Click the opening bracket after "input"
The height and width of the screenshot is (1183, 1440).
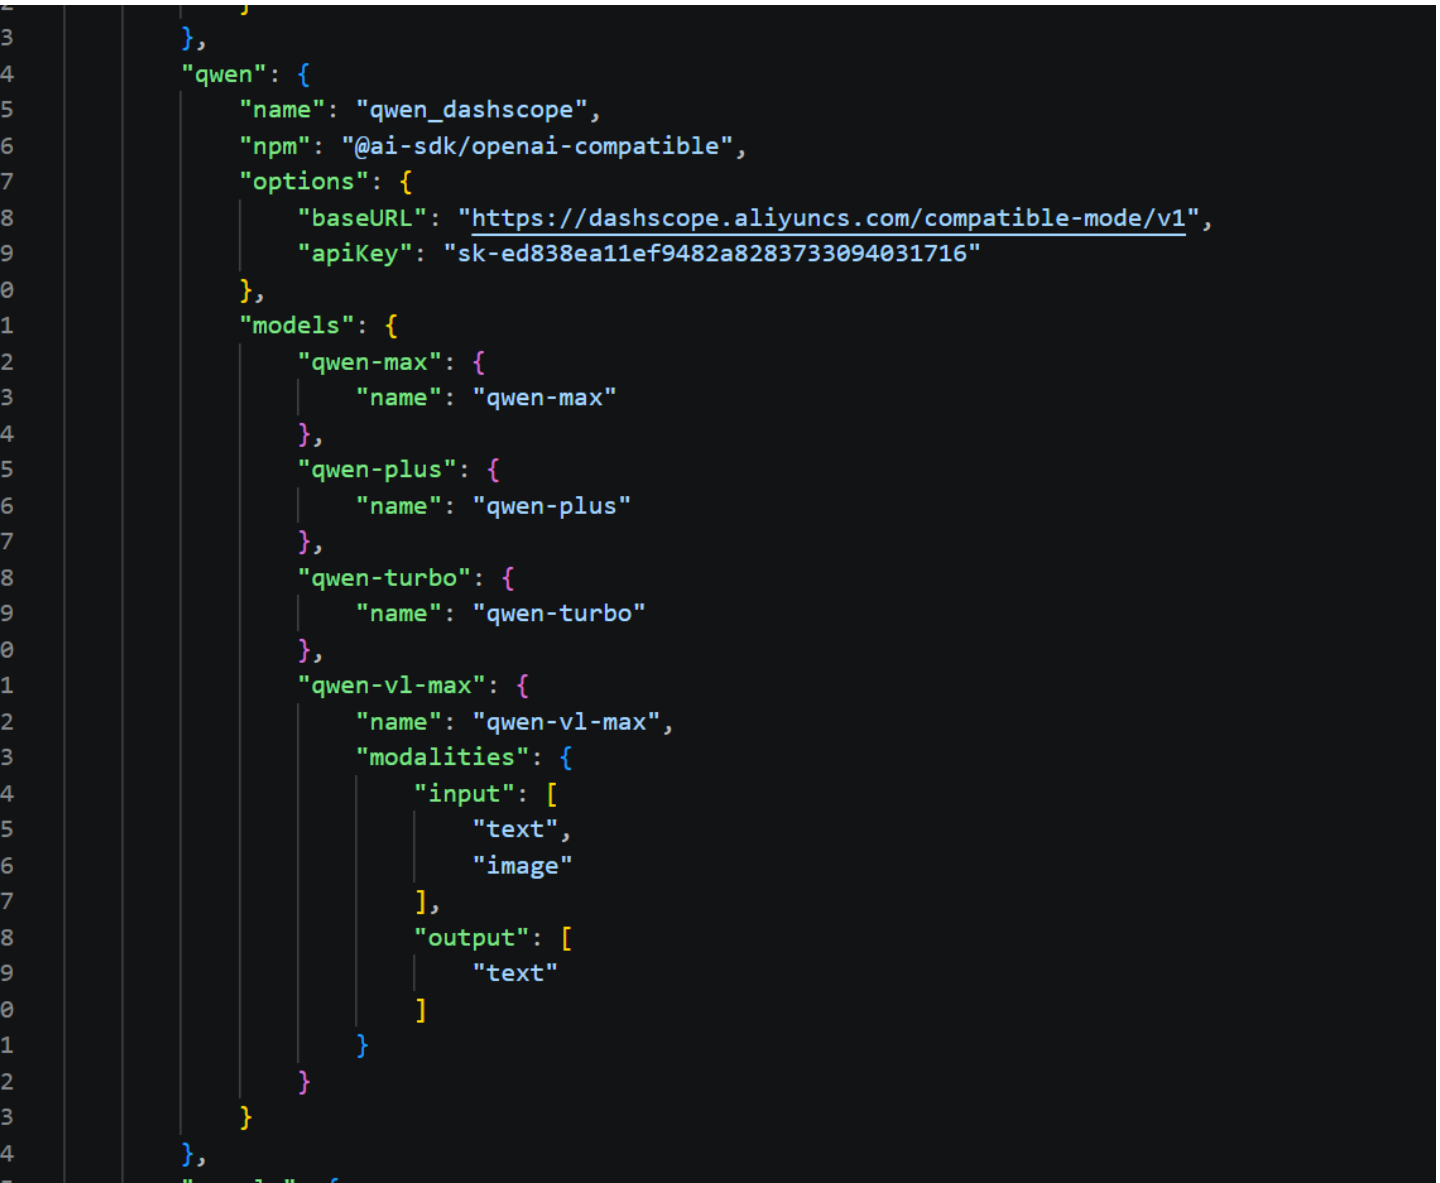click(552, 794)
